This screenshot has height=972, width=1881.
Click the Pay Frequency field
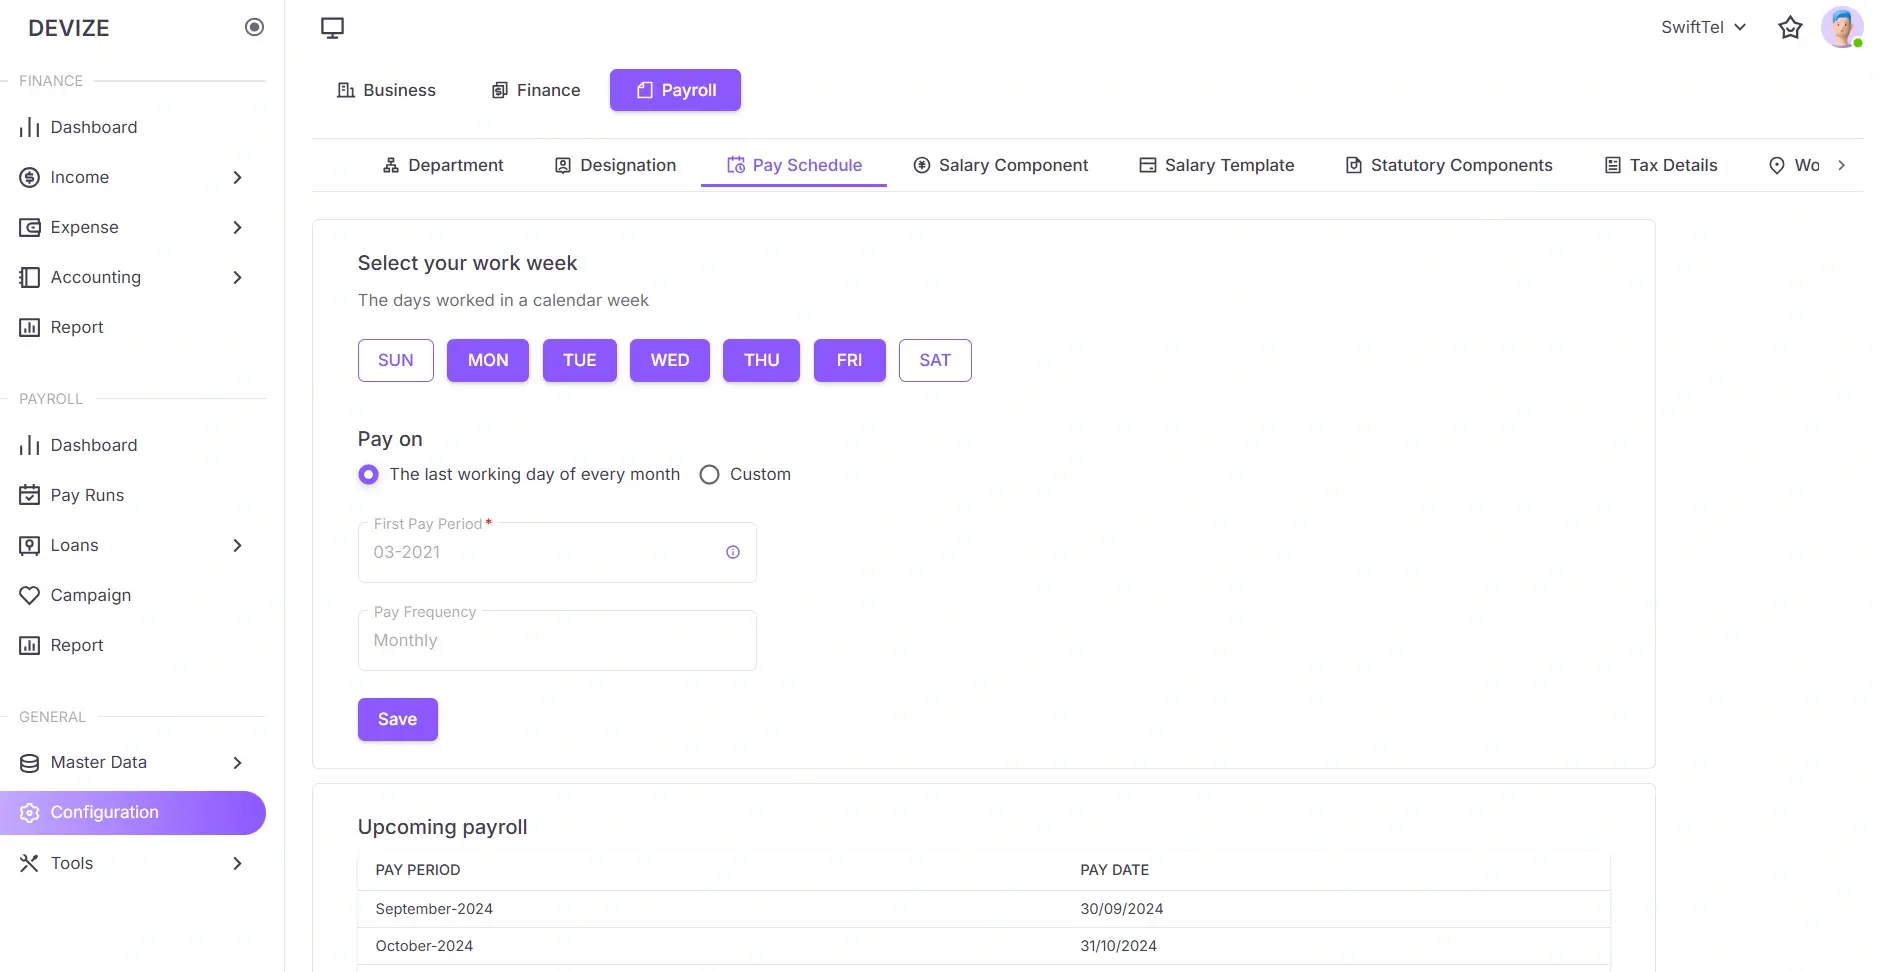557,640
